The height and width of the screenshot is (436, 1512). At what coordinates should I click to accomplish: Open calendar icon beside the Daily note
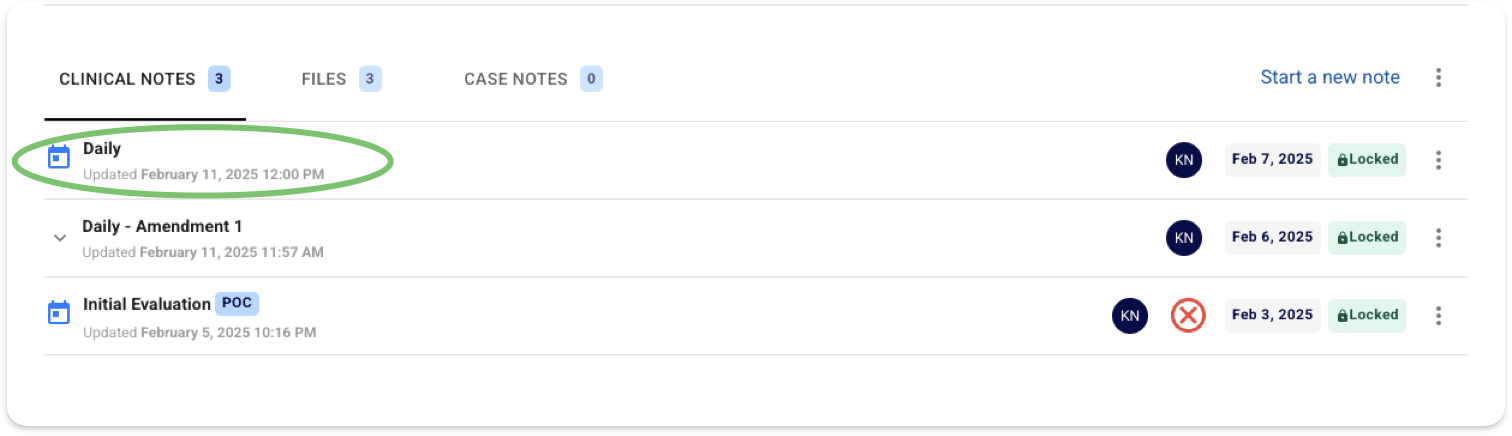59,157
